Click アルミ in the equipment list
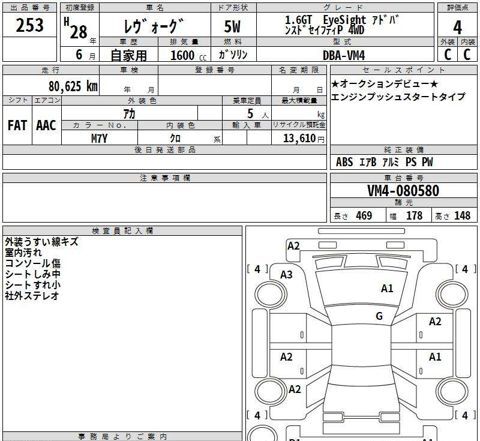 click(x=390, y=162)
